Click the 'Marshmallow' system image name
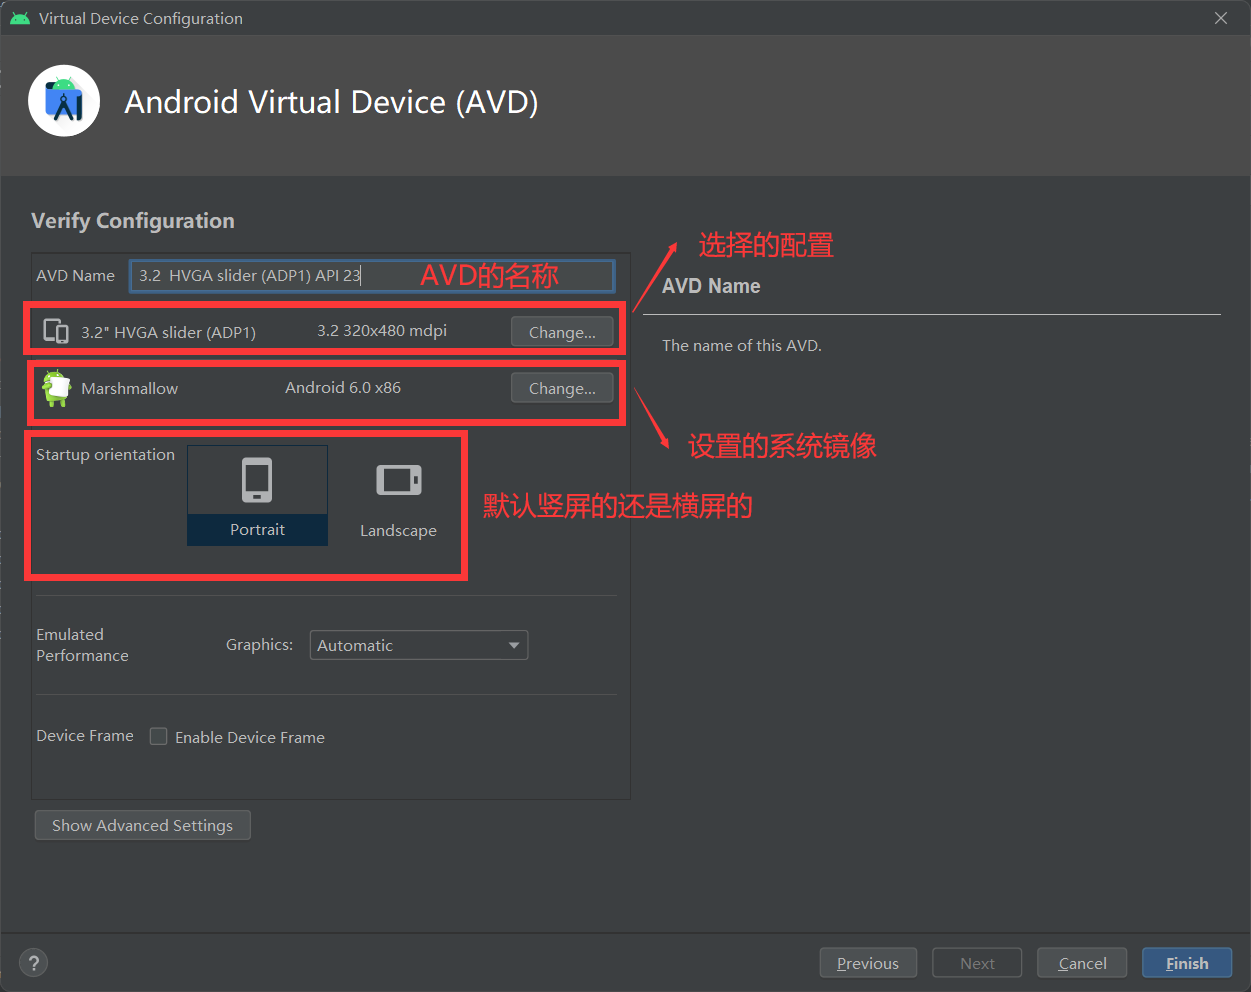This screenshot has width=1251, height=992. pos(129,388)
